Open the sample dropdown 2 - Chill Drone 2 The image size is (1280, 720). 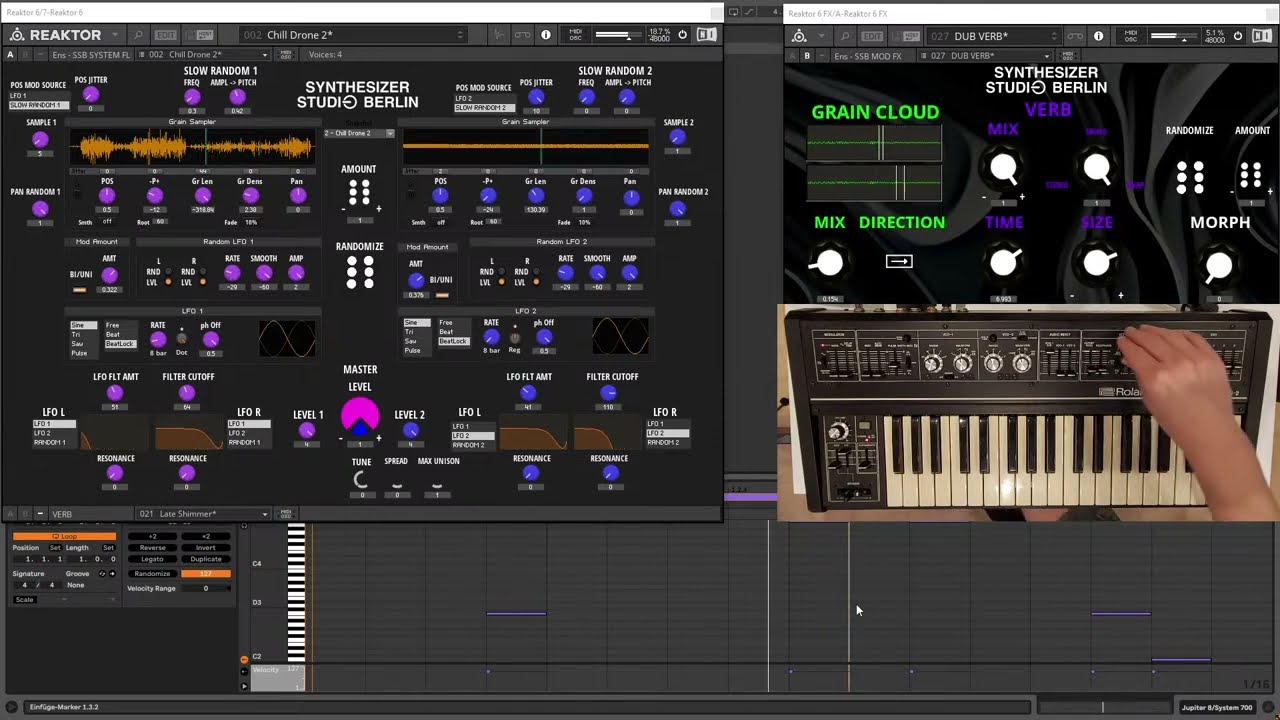[358, 133]
